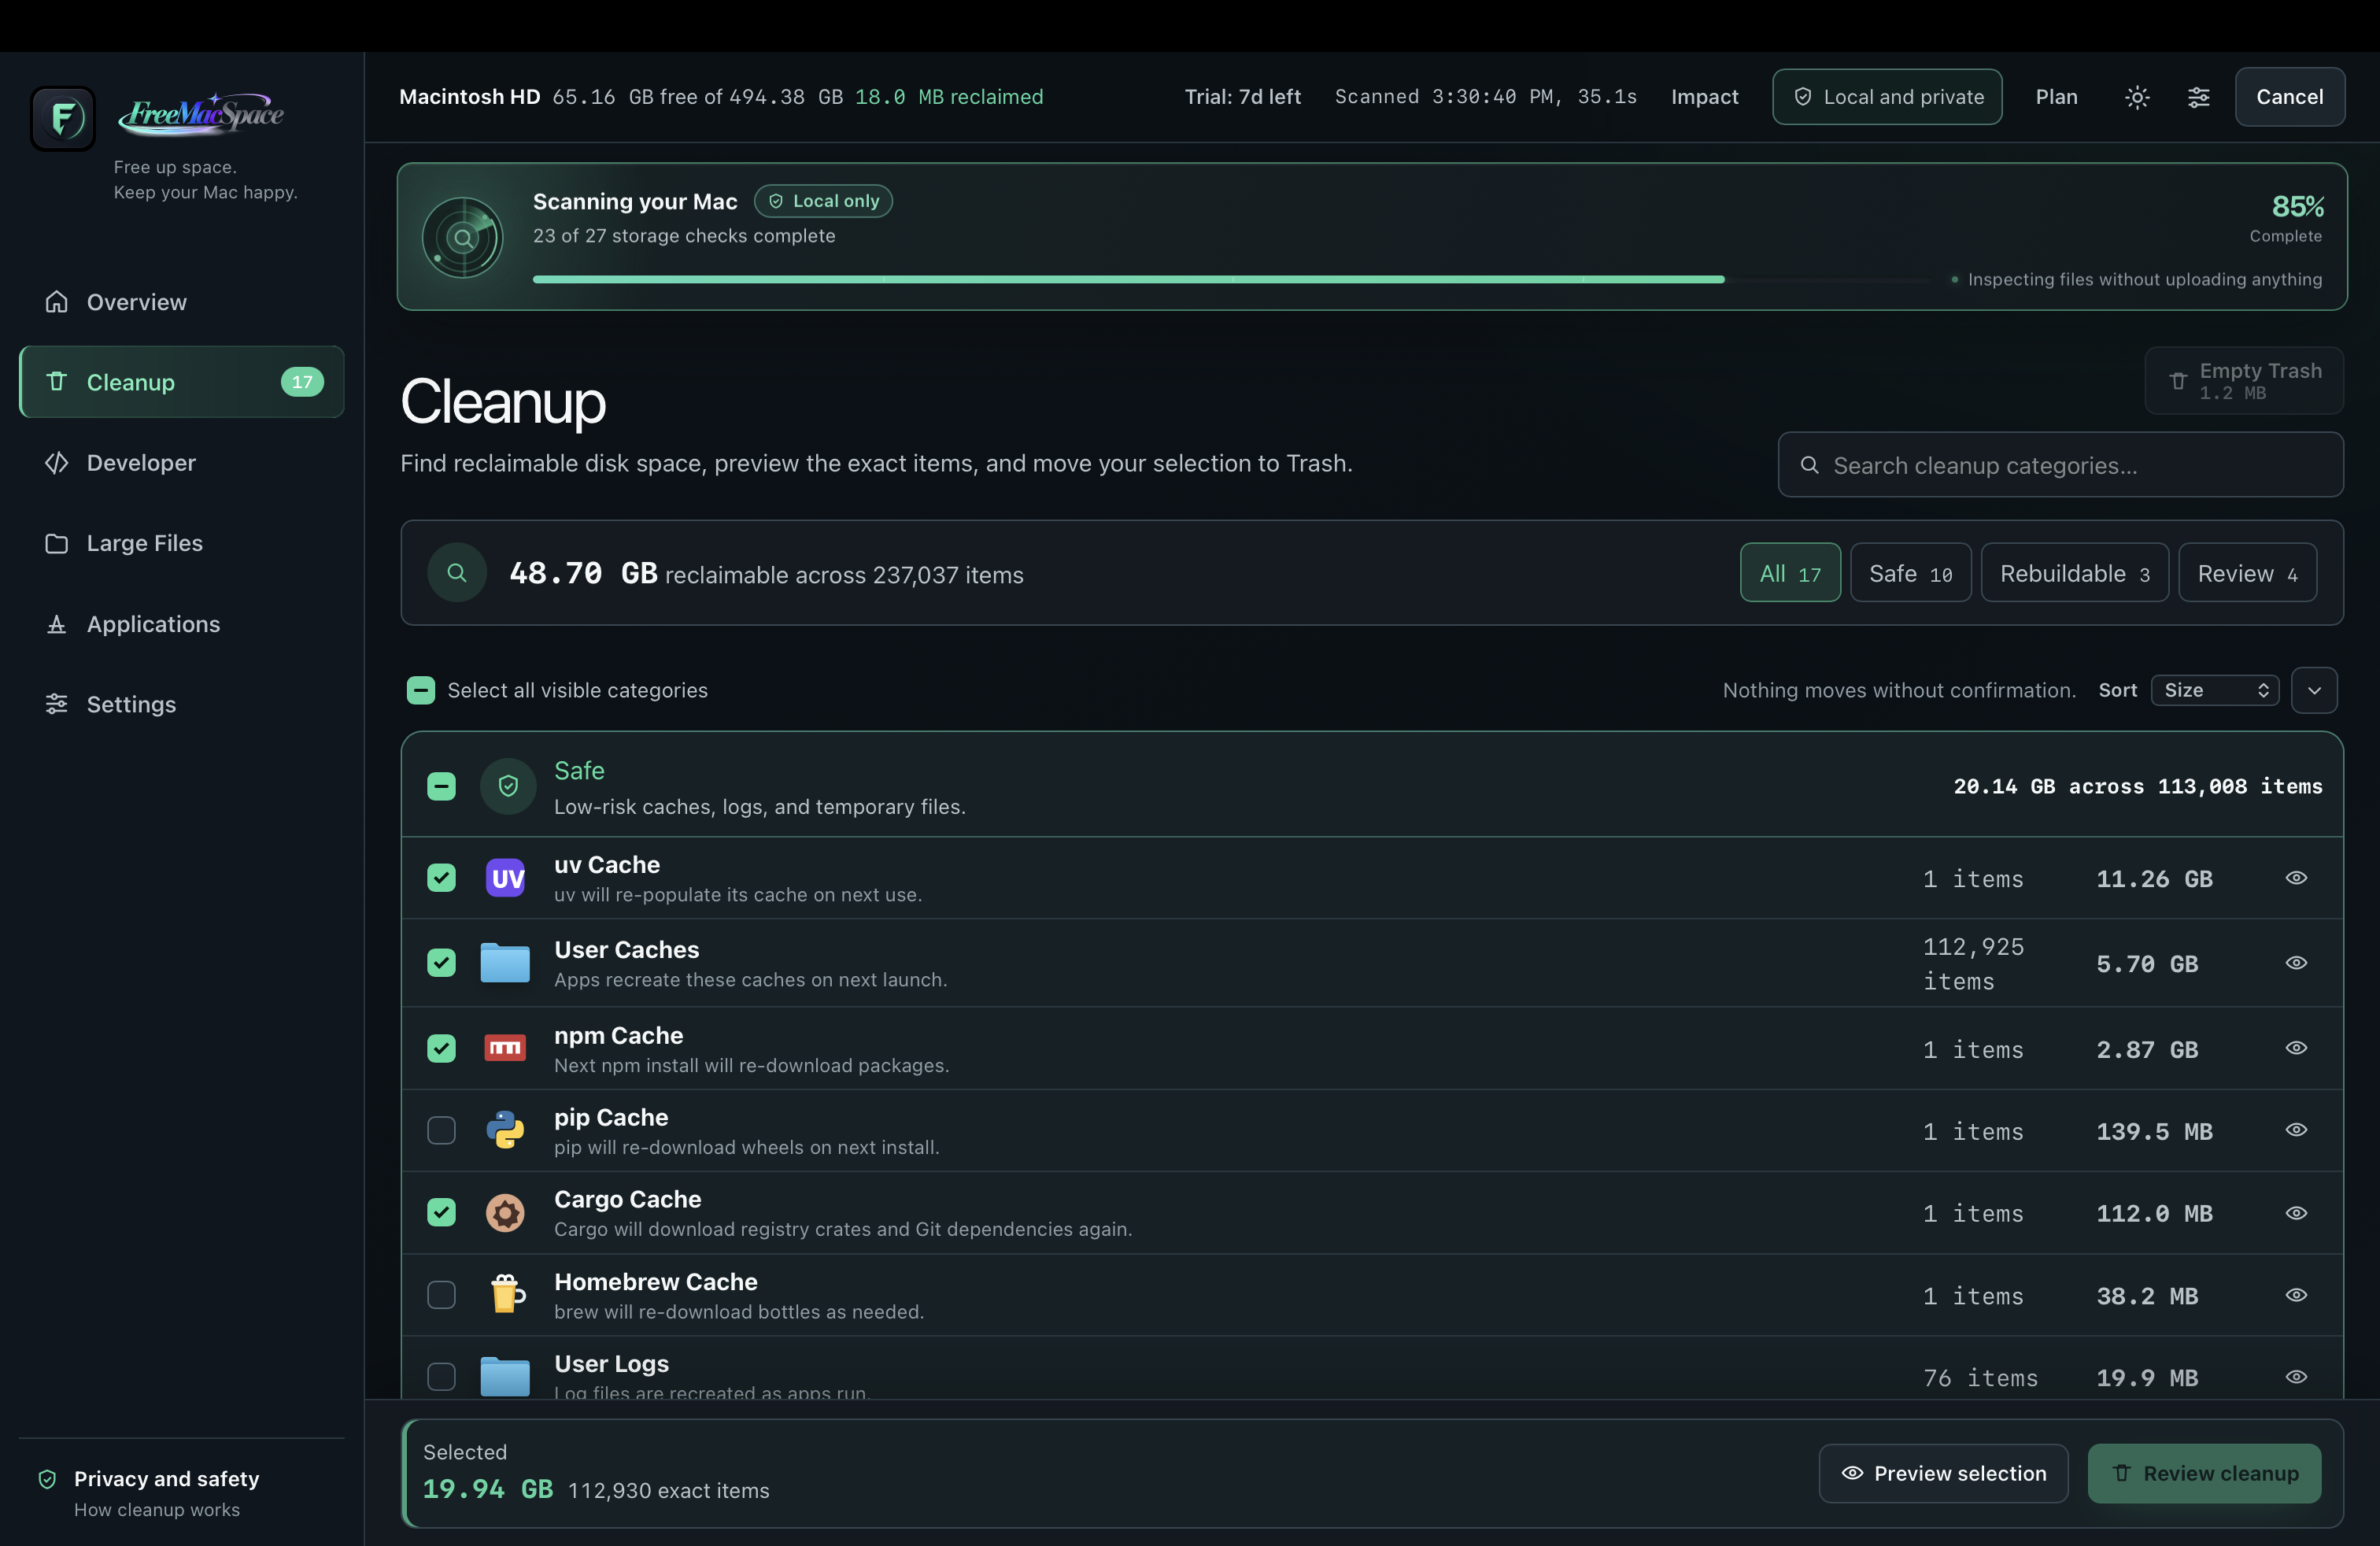
Task: Open Settings in the sidebar
Action: (181, 704)
